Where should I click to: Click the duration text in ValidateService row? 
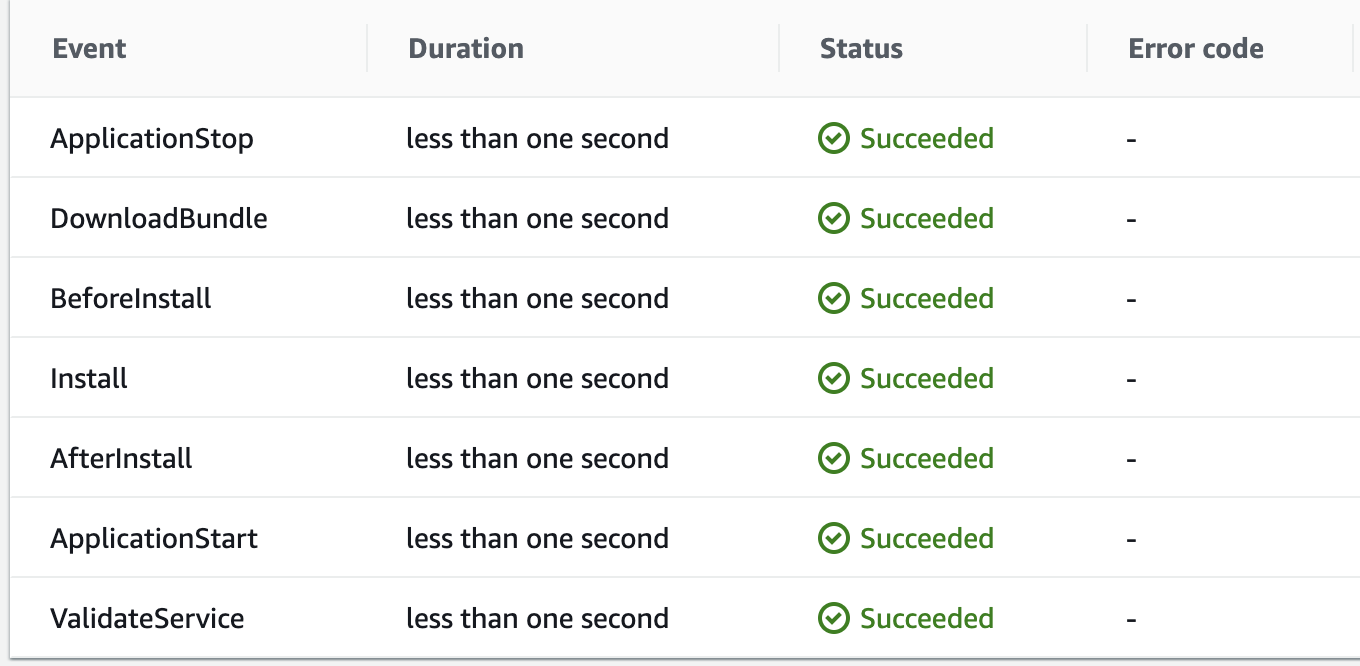point(537,619)
